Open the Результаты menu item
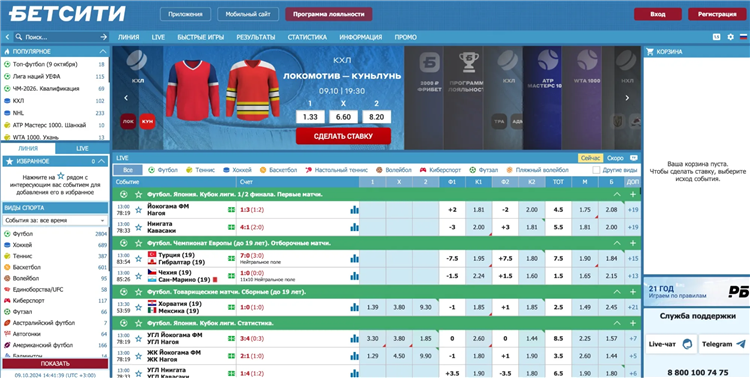Screen dimensions: 750x378 255,37
